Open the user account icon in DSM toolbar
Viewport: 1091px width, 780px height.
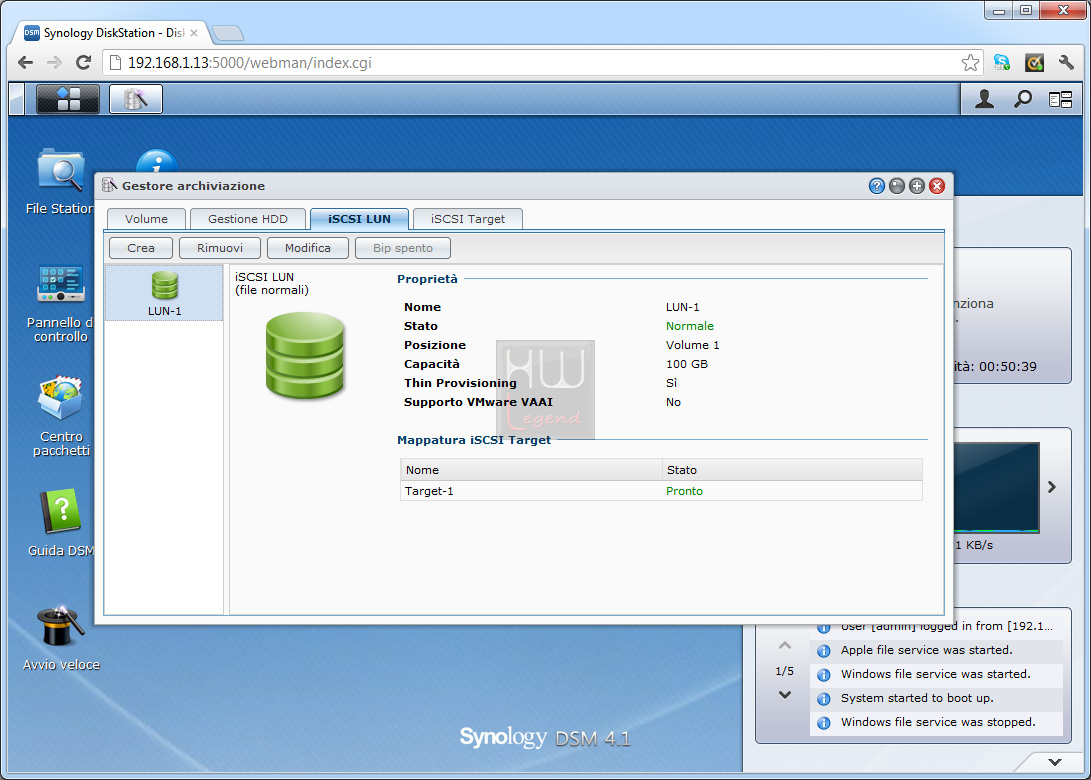pyautogui.click(x=984, y=100)
